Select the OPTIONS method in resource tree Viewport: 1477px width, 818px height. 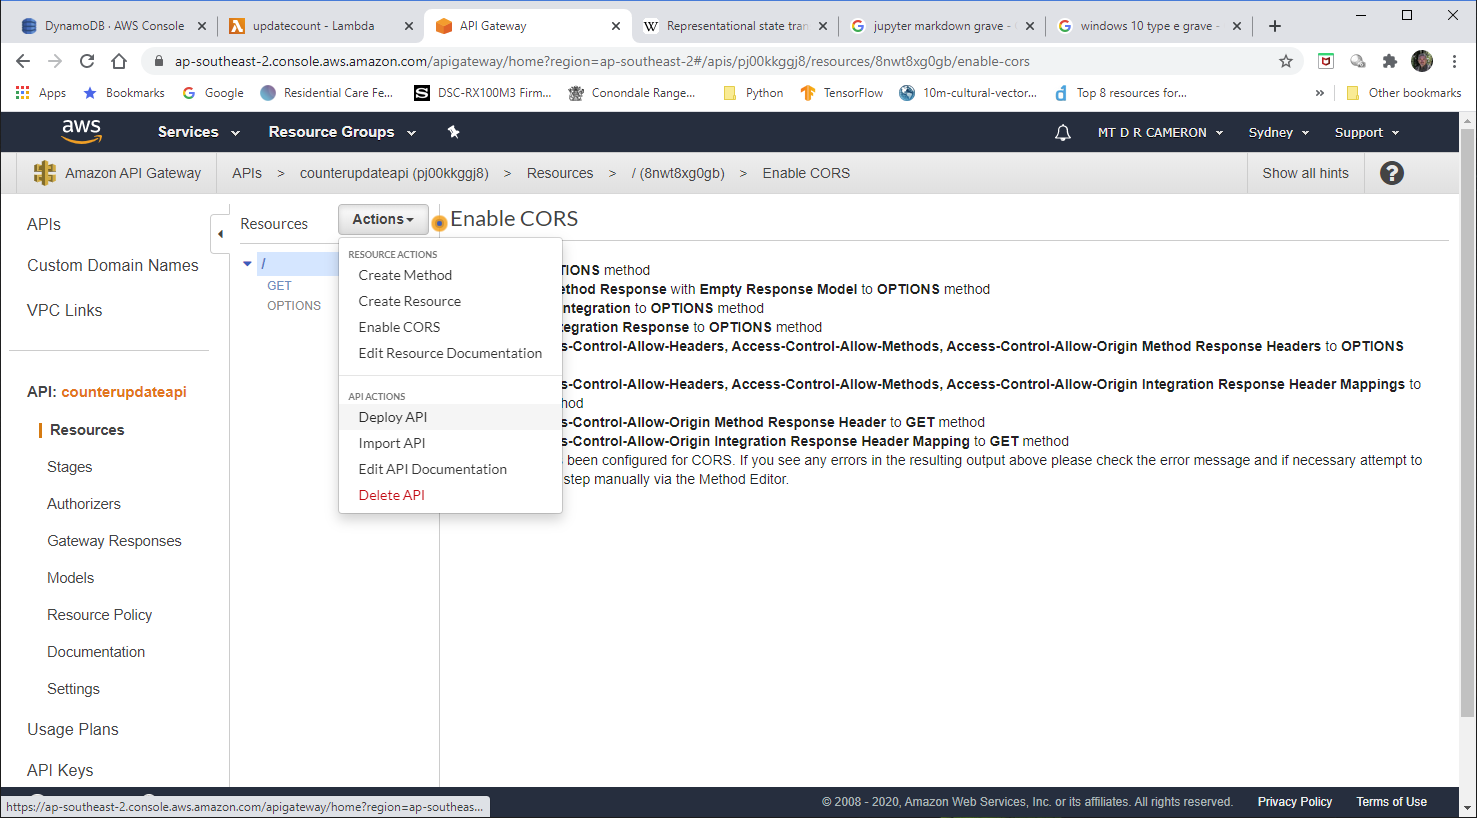coord(294,306)
